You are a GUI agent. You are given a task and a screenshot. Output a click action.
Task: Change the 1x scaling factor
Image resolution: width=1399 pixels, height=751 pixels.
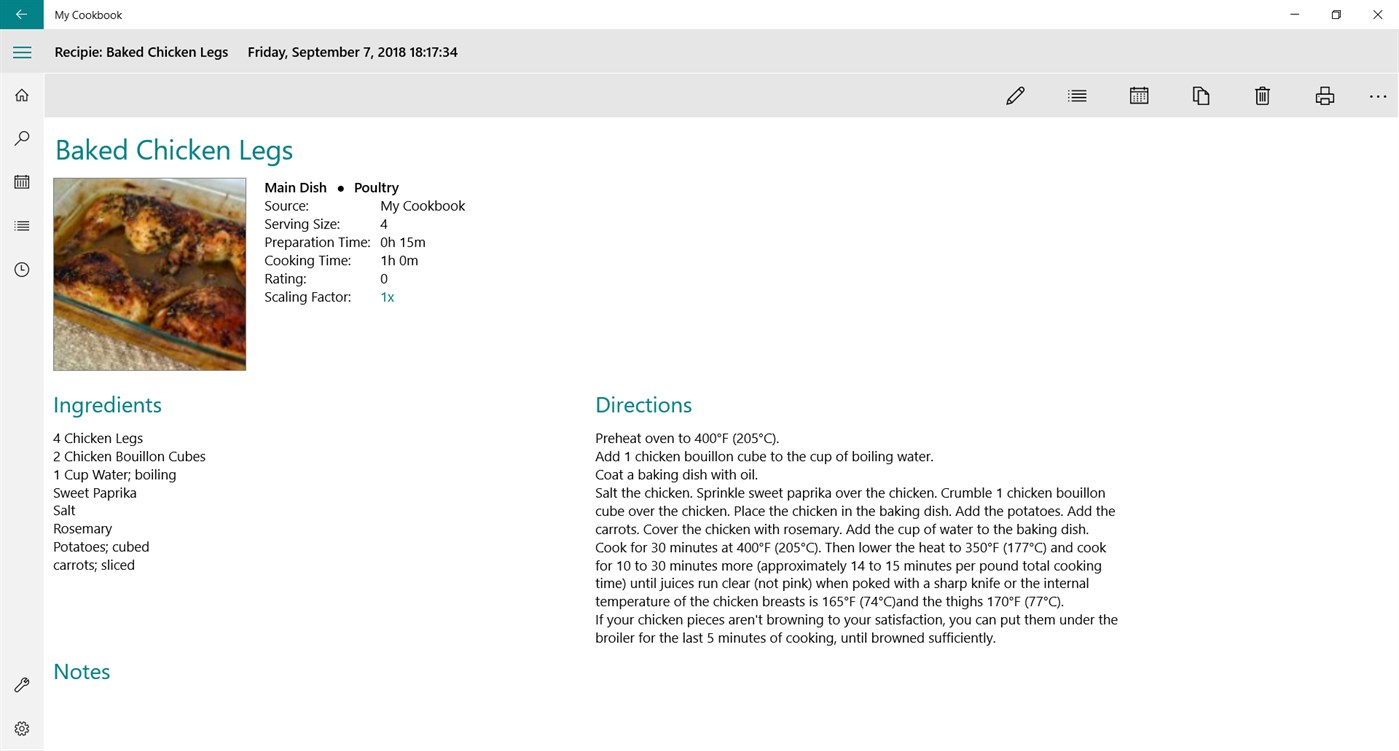coord(387,296)
